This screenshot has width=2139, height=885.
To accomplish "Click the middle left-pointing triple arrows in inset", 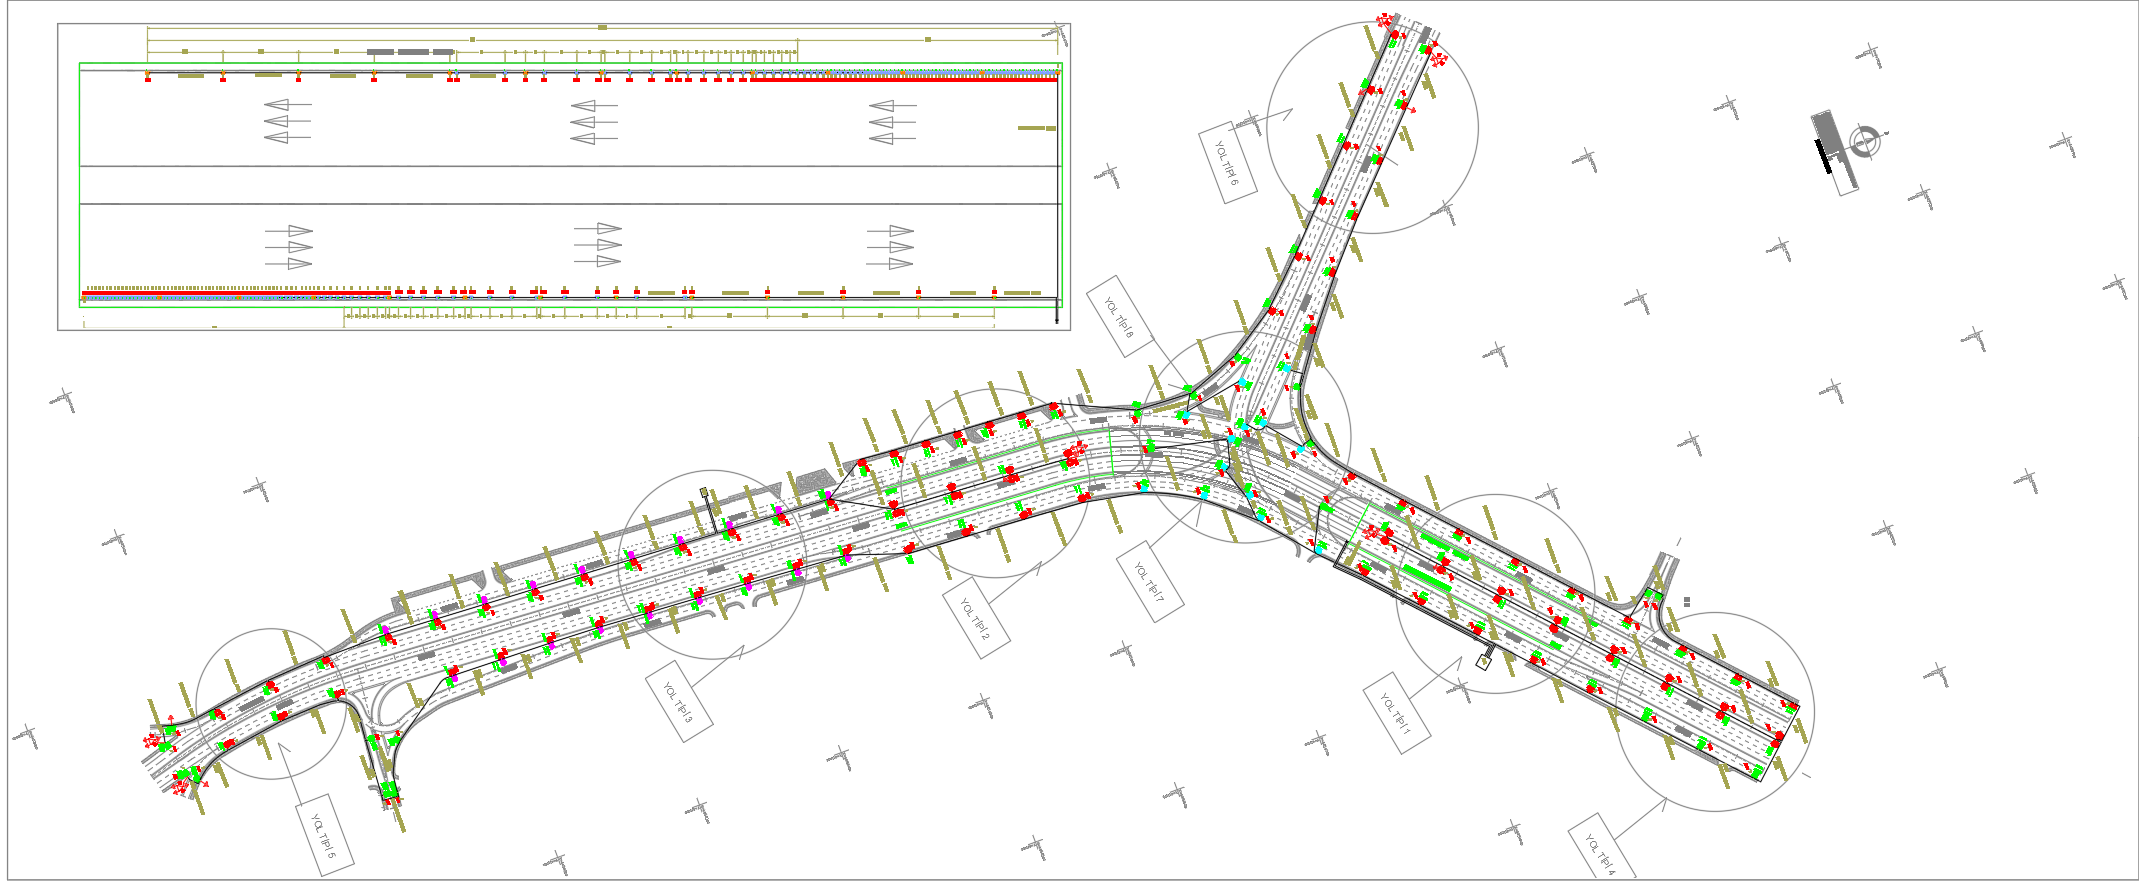I will (x=595, y=122).
